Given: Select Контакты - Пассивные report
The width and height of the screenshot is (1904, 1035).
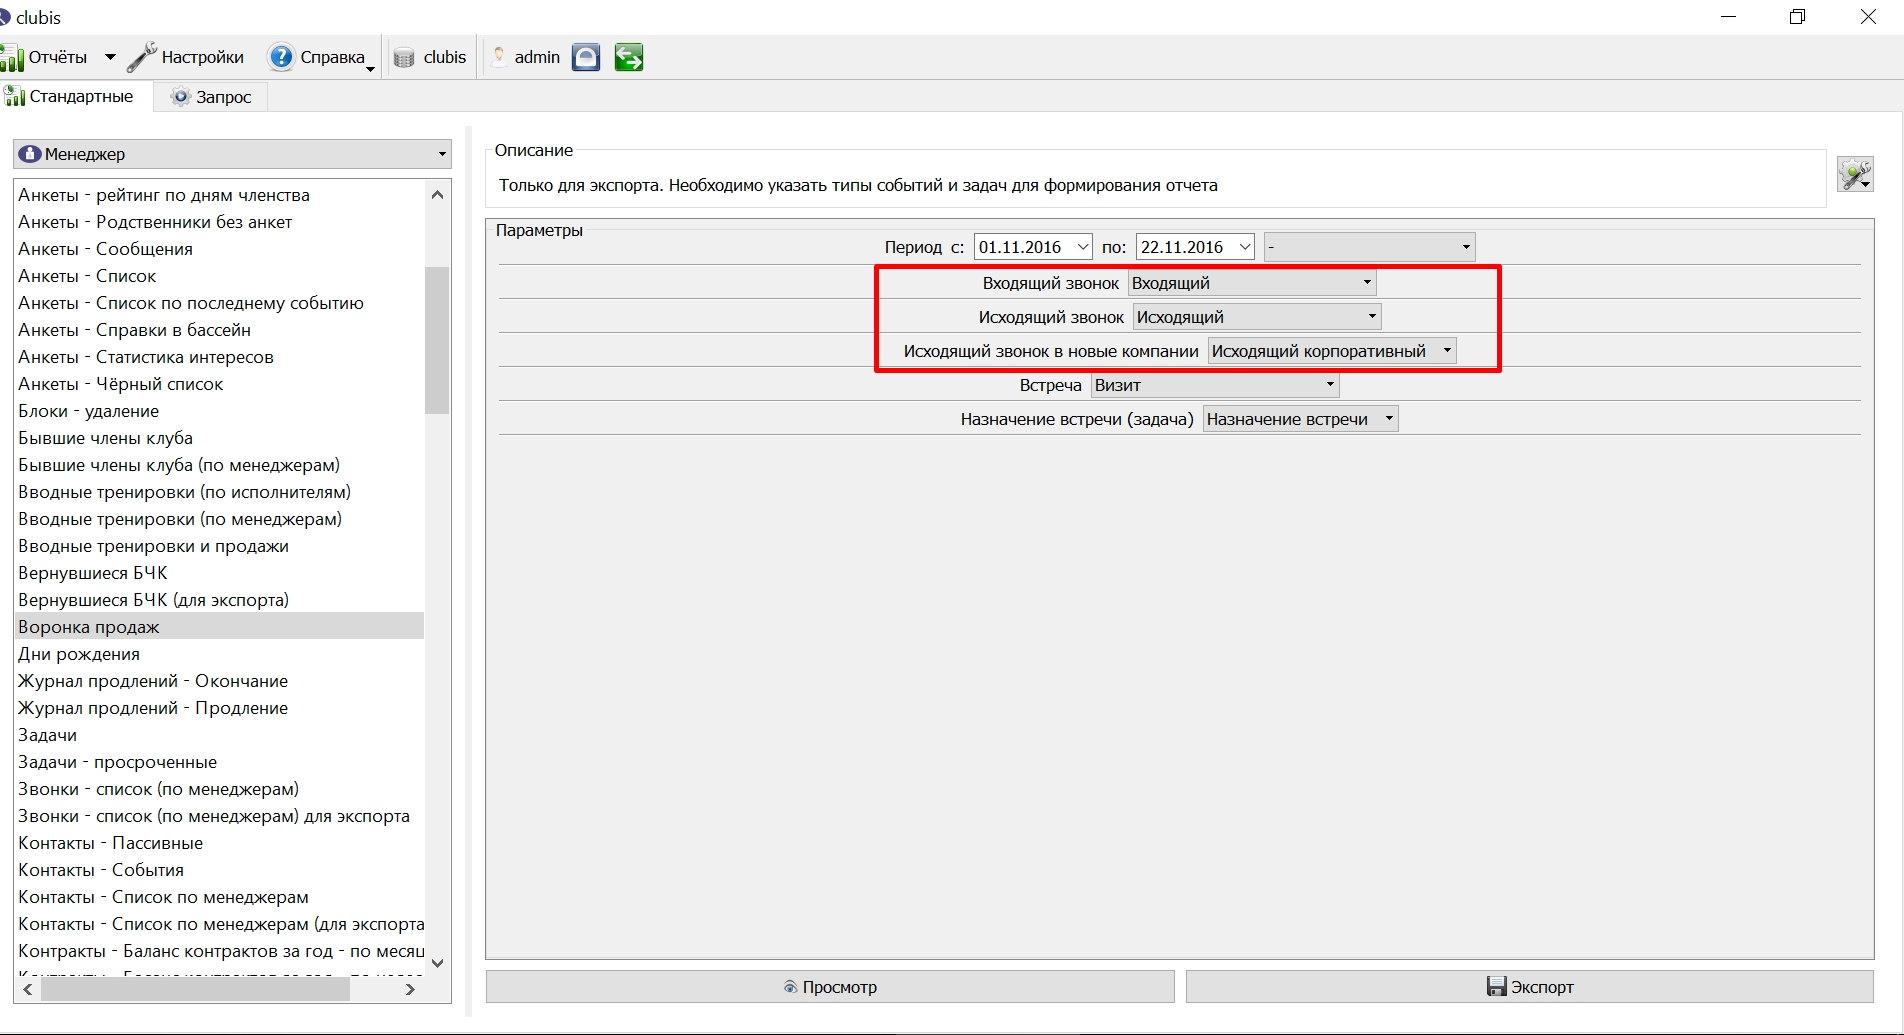Looking at the screenshot, I should click(220, 843).
